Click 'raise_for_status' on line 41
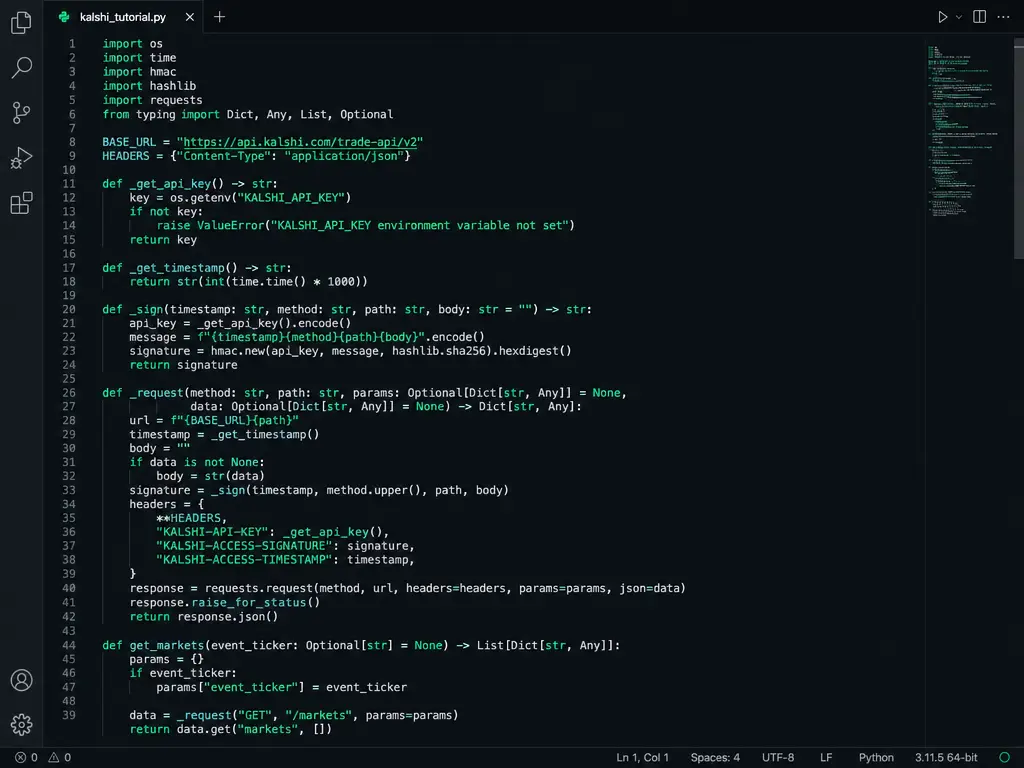Screen dimensions: 1024x768 248,602
